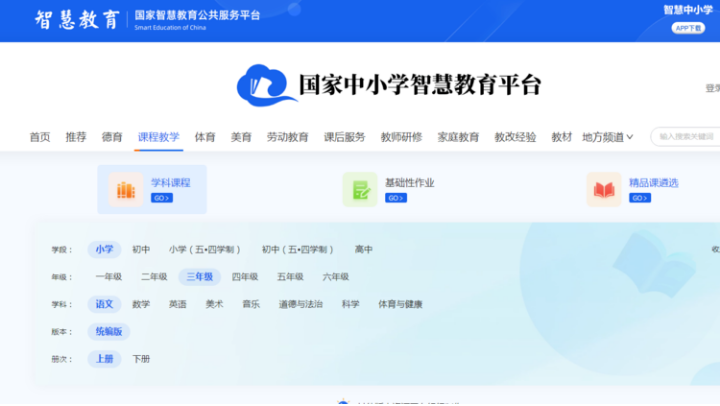Screen dimensions: 720x406
Task: Switch to 教师研修 tab
Action: [x=401, y=137]
